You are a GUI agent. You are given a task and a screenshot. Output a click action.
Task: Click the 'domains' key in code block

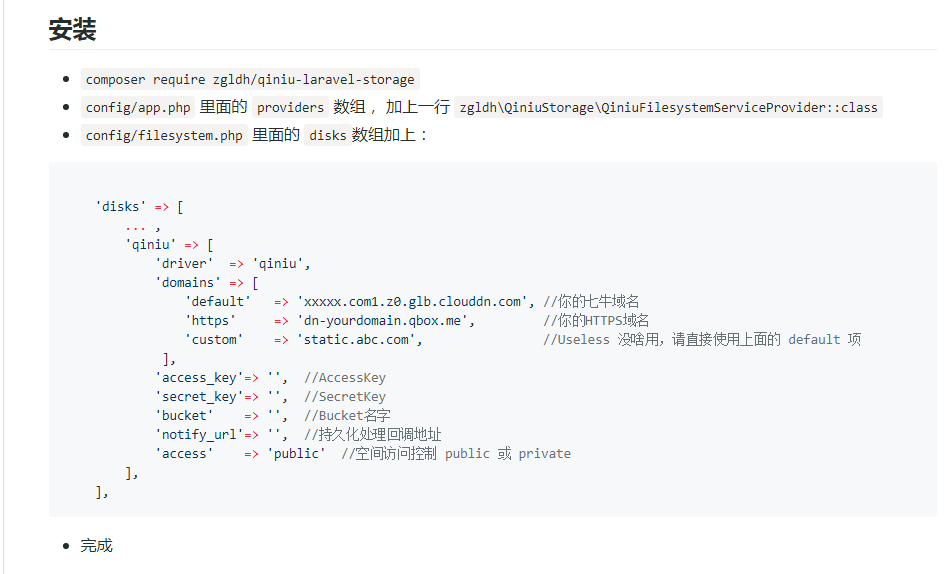(x=189, y=282)
